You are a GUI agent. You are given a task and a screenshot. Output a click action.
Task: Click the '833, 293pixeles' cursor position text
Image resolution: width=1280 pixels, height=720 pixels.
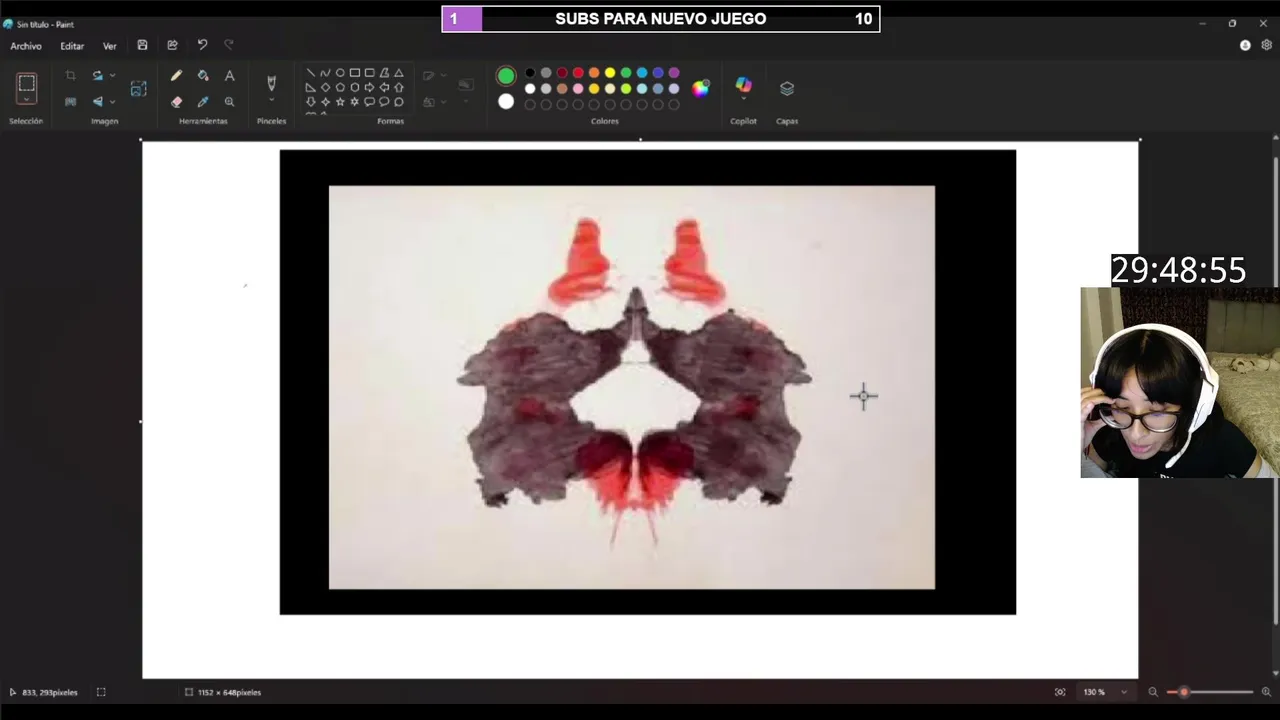[50, 692]
